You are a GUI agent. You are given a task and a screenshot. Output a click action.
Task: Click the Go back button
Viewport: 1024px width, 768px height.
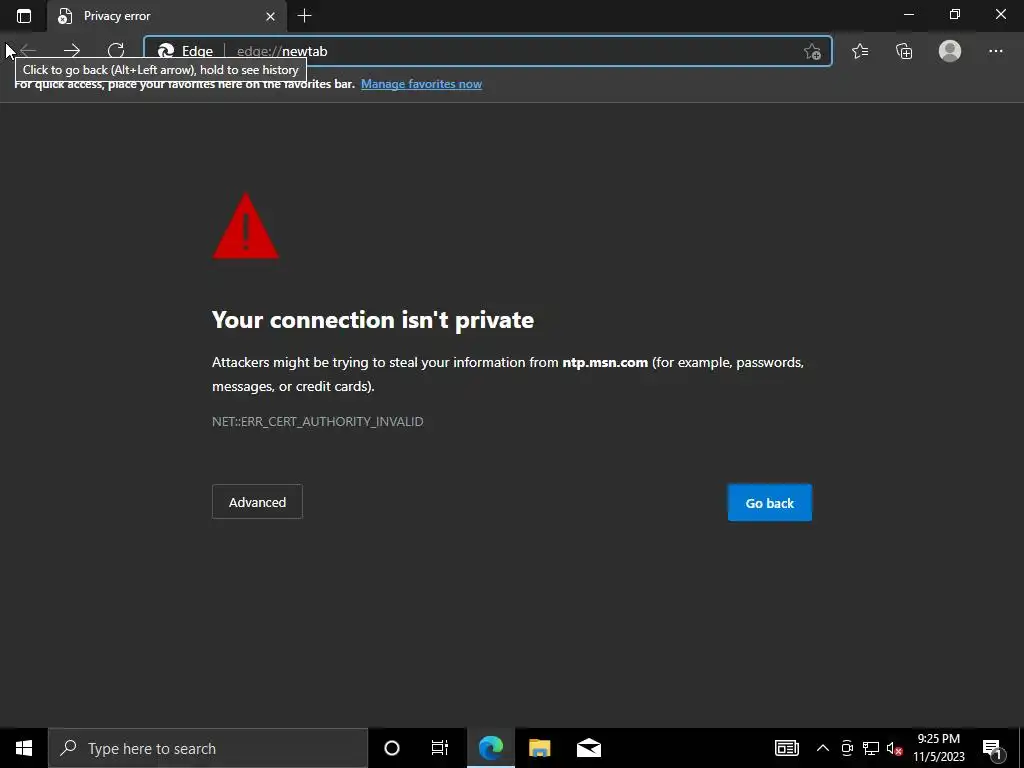tap(770, 503)
